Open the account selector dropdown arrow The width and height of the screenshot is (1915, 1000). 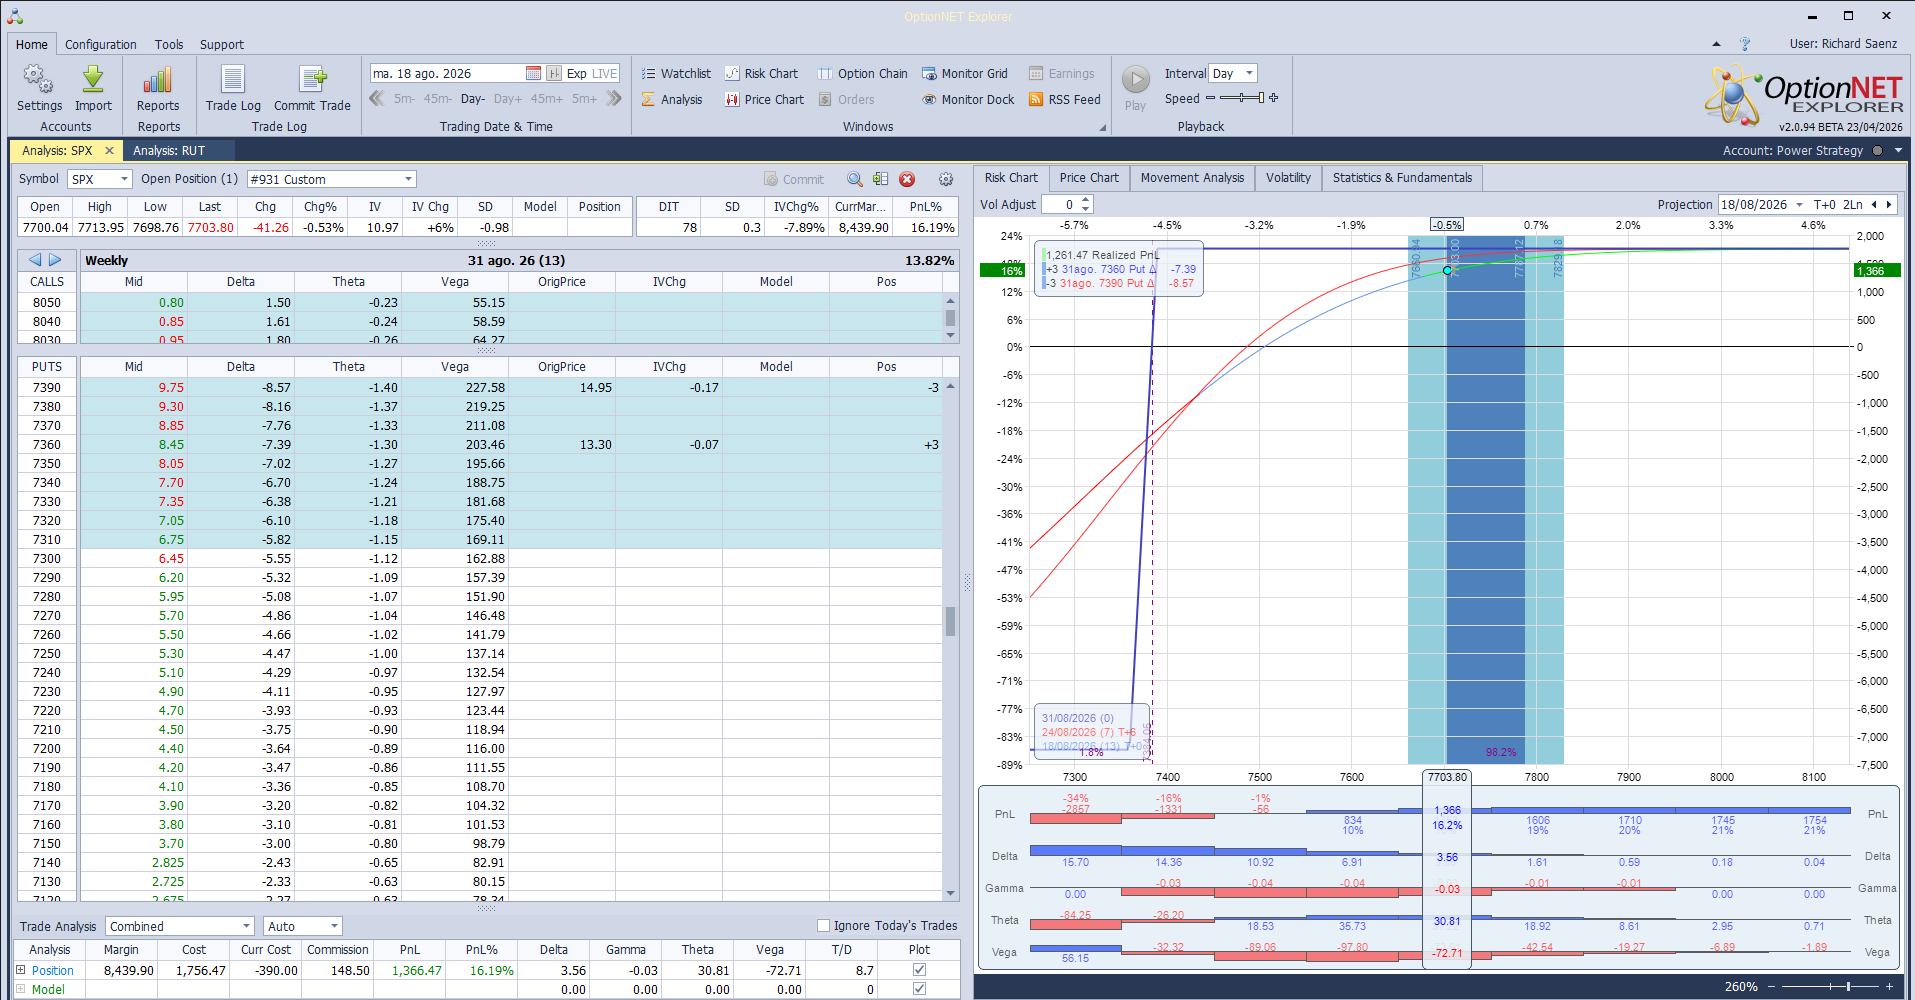pos(1898,150)
